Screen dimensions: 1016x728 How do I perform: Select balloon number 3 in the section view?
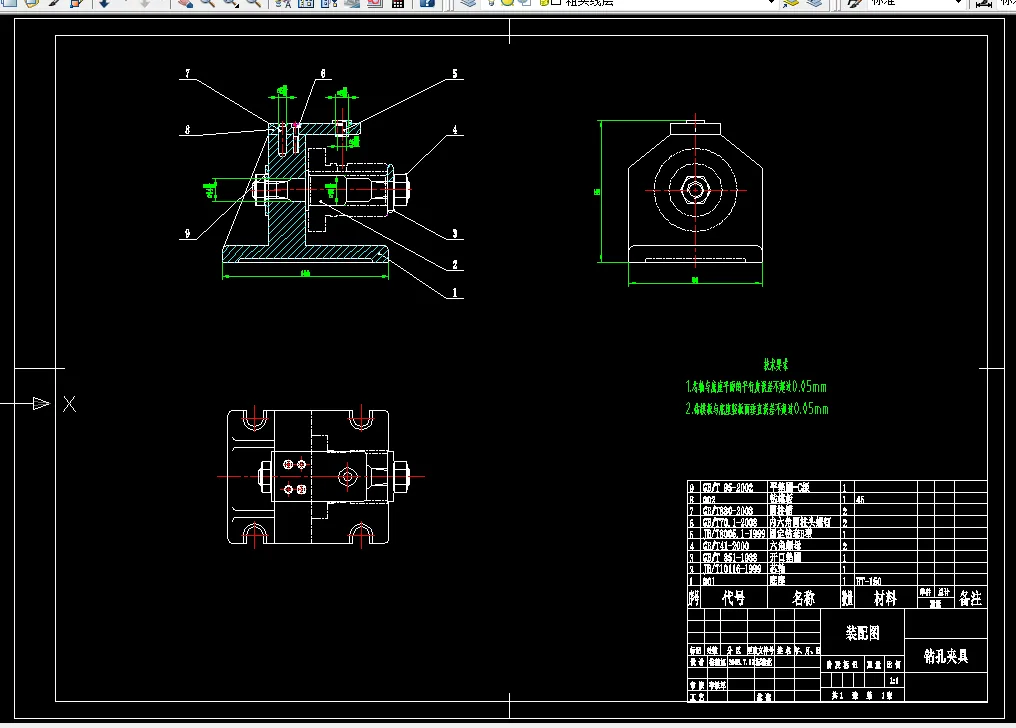(x=455, y=234)
